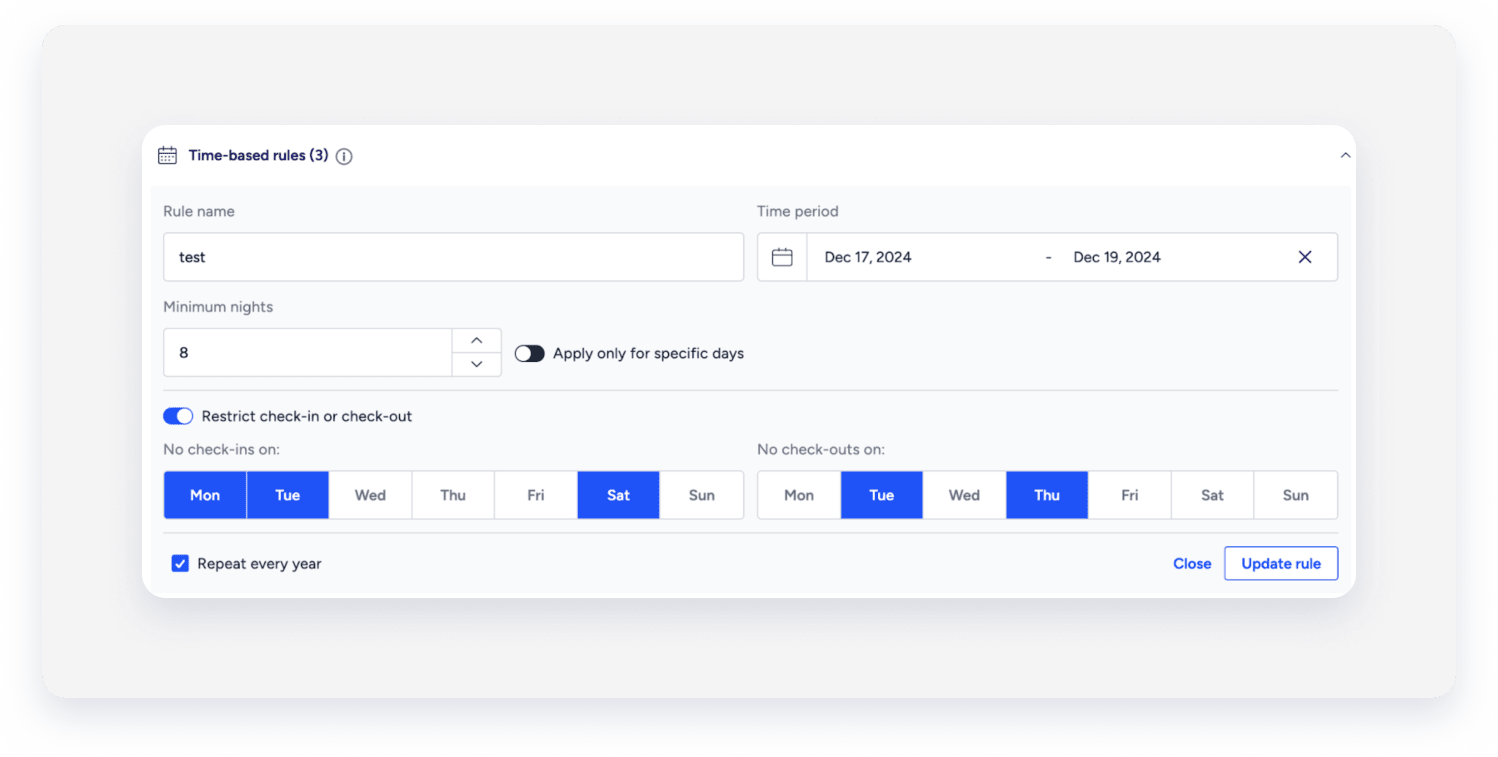Deselect Sat under No check-ins on

coord(619,495)
